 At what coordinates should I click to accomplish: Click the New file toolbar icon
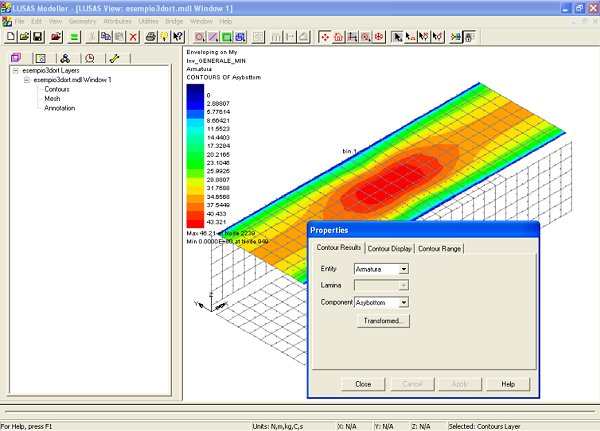tap(10, 37)
